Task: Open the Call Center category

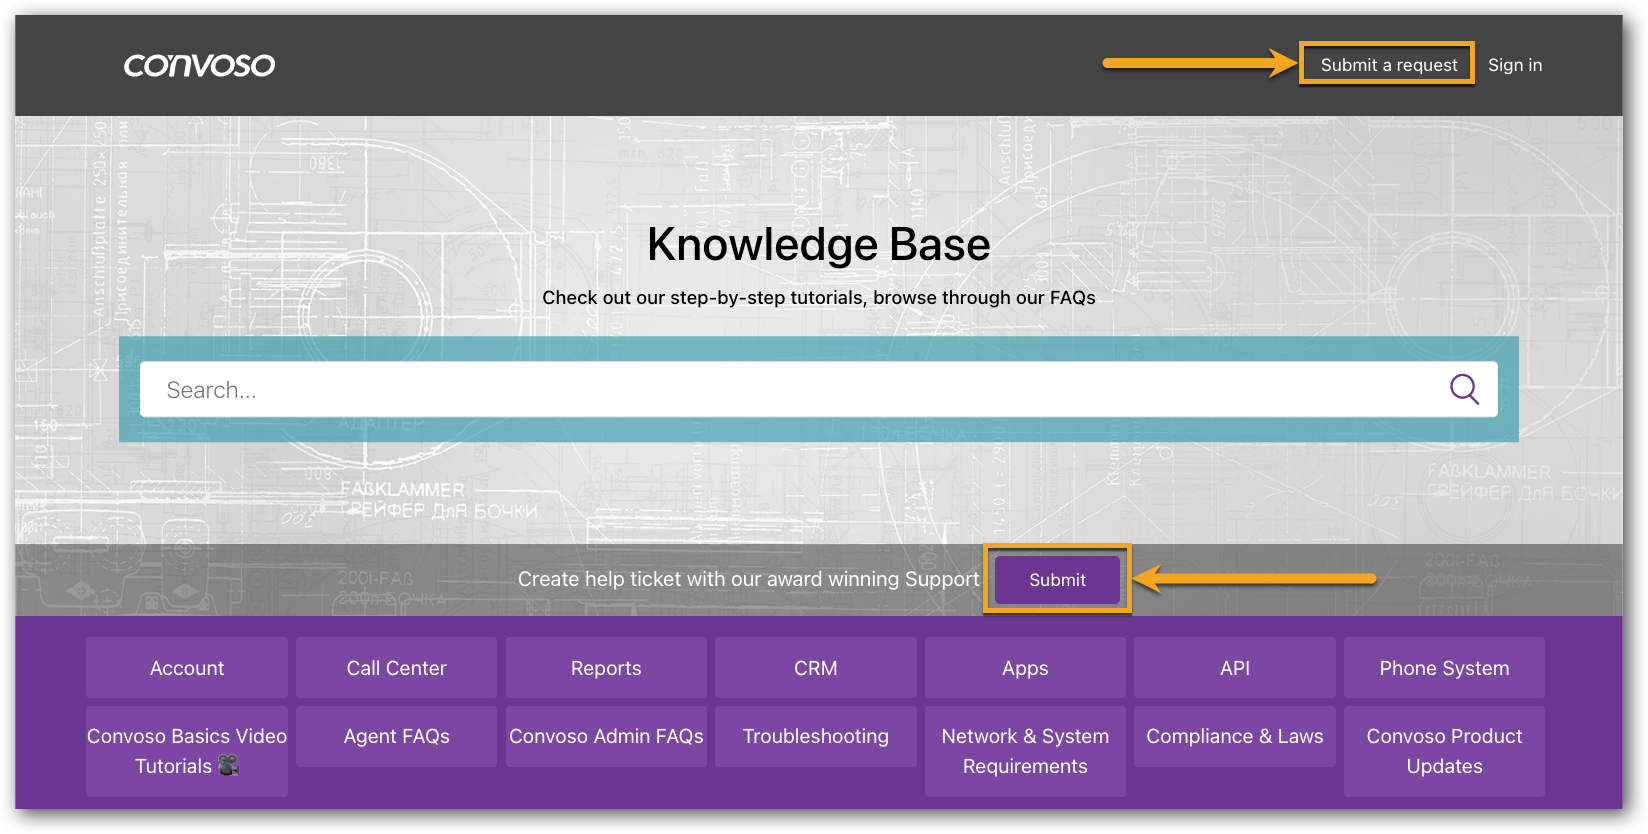Action: [396, 668]
